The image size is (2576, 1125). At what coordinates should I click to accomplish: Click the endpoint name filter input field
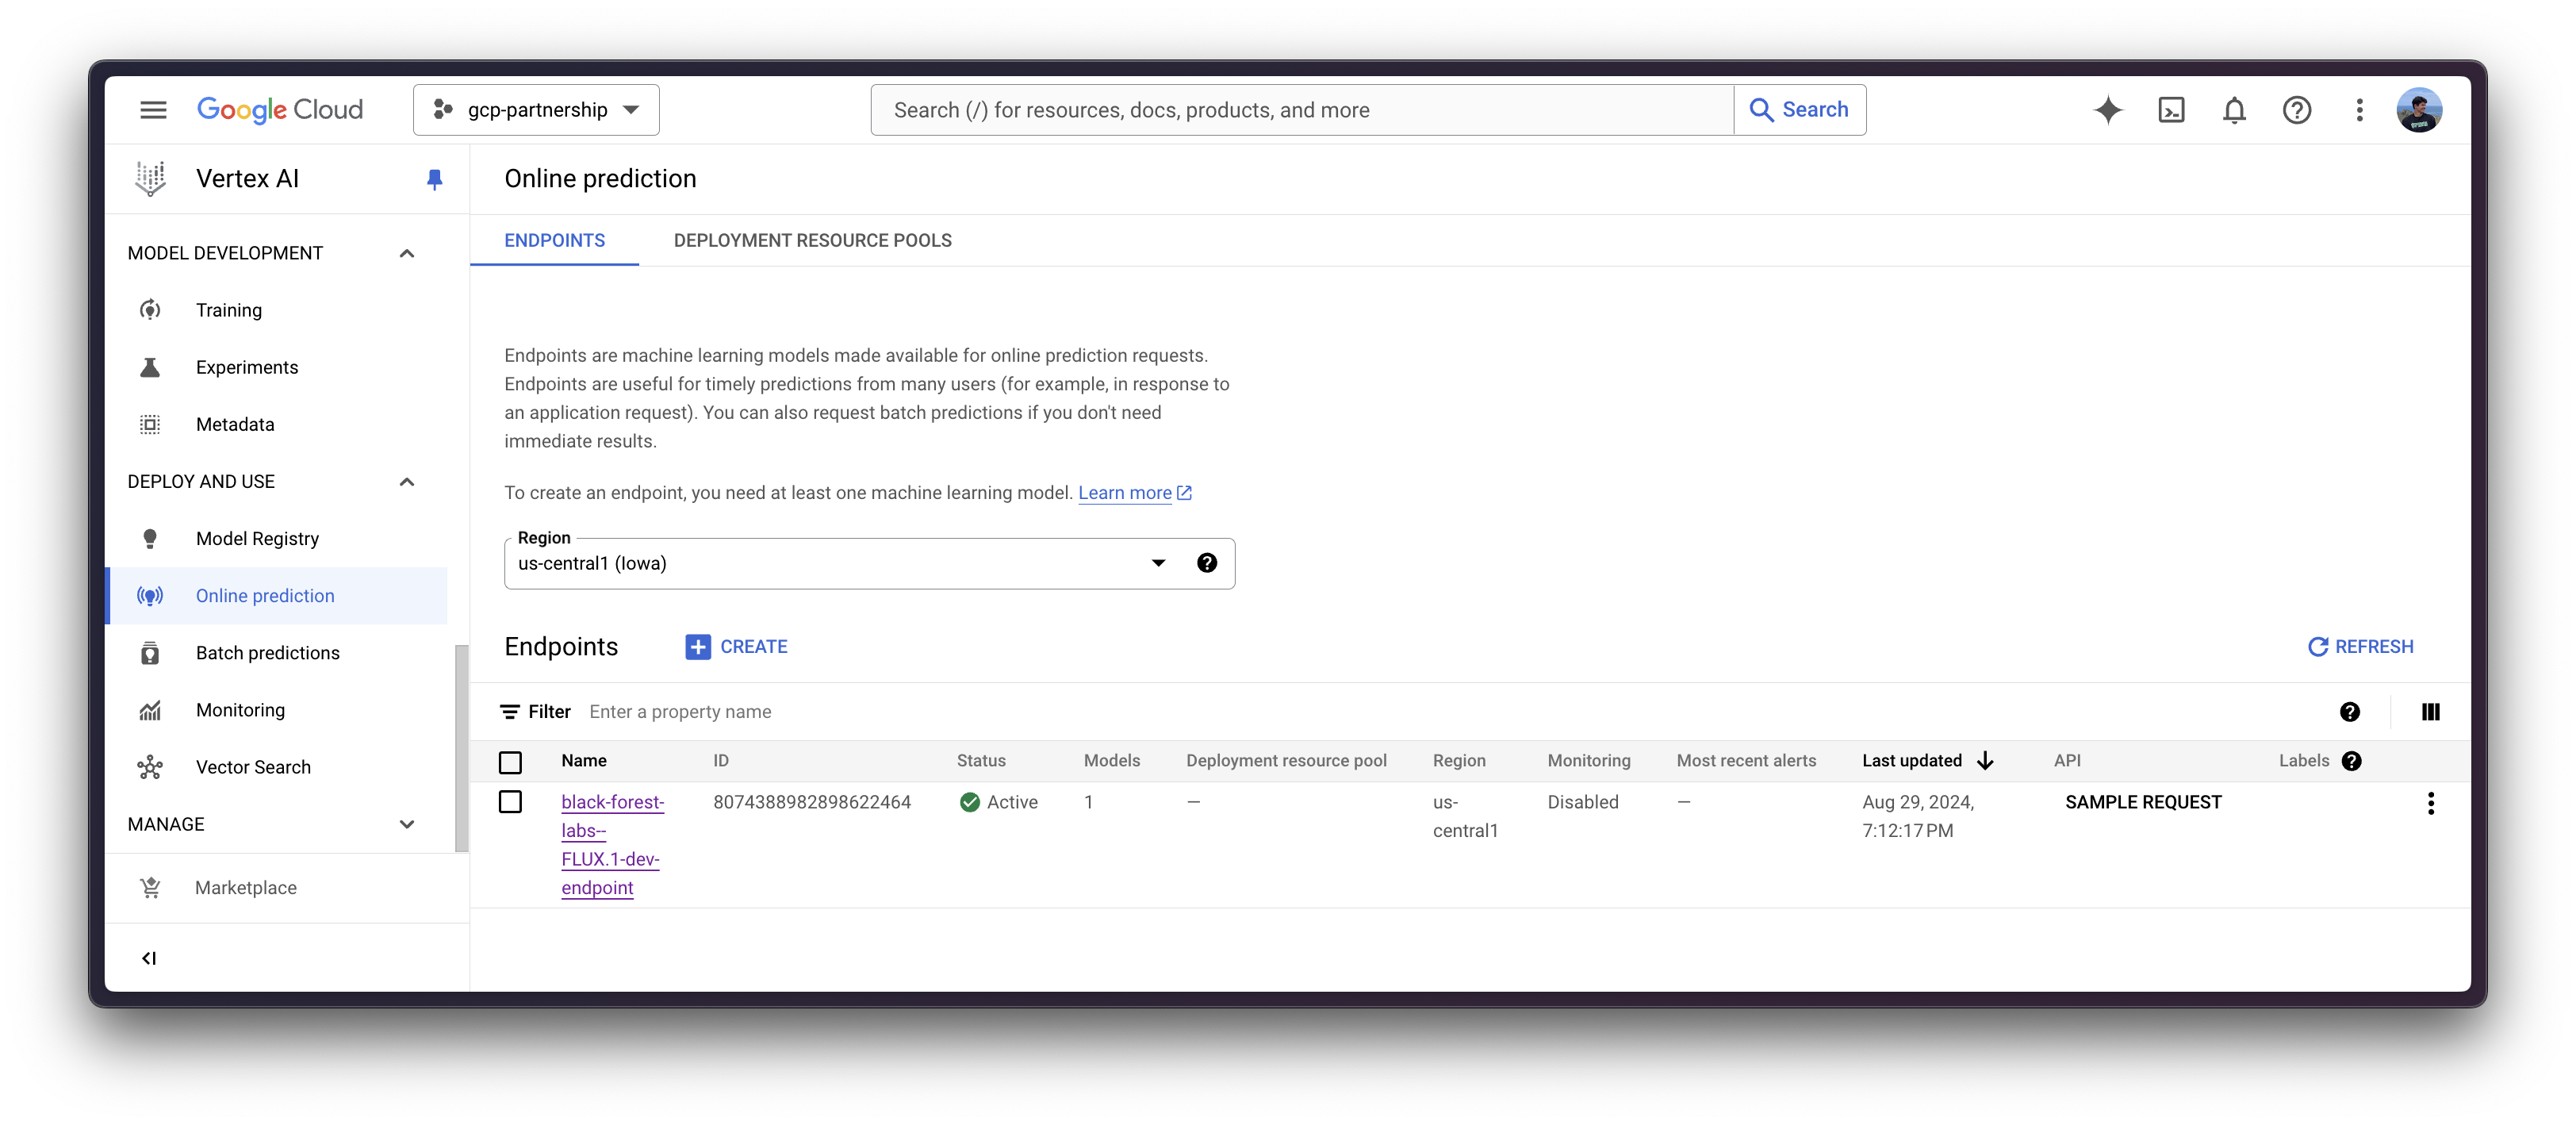[682, 711]
